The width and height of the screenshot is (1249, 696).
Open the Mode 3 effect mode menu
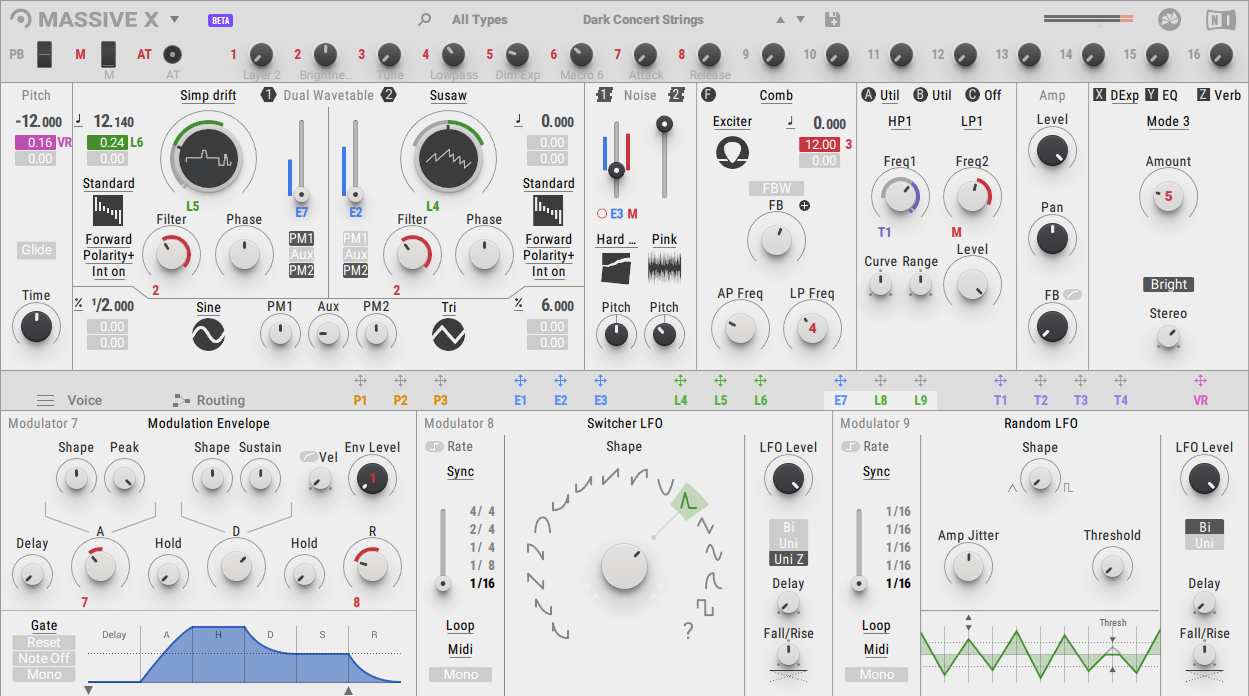pyautogui.click(x=1168, y=122)
